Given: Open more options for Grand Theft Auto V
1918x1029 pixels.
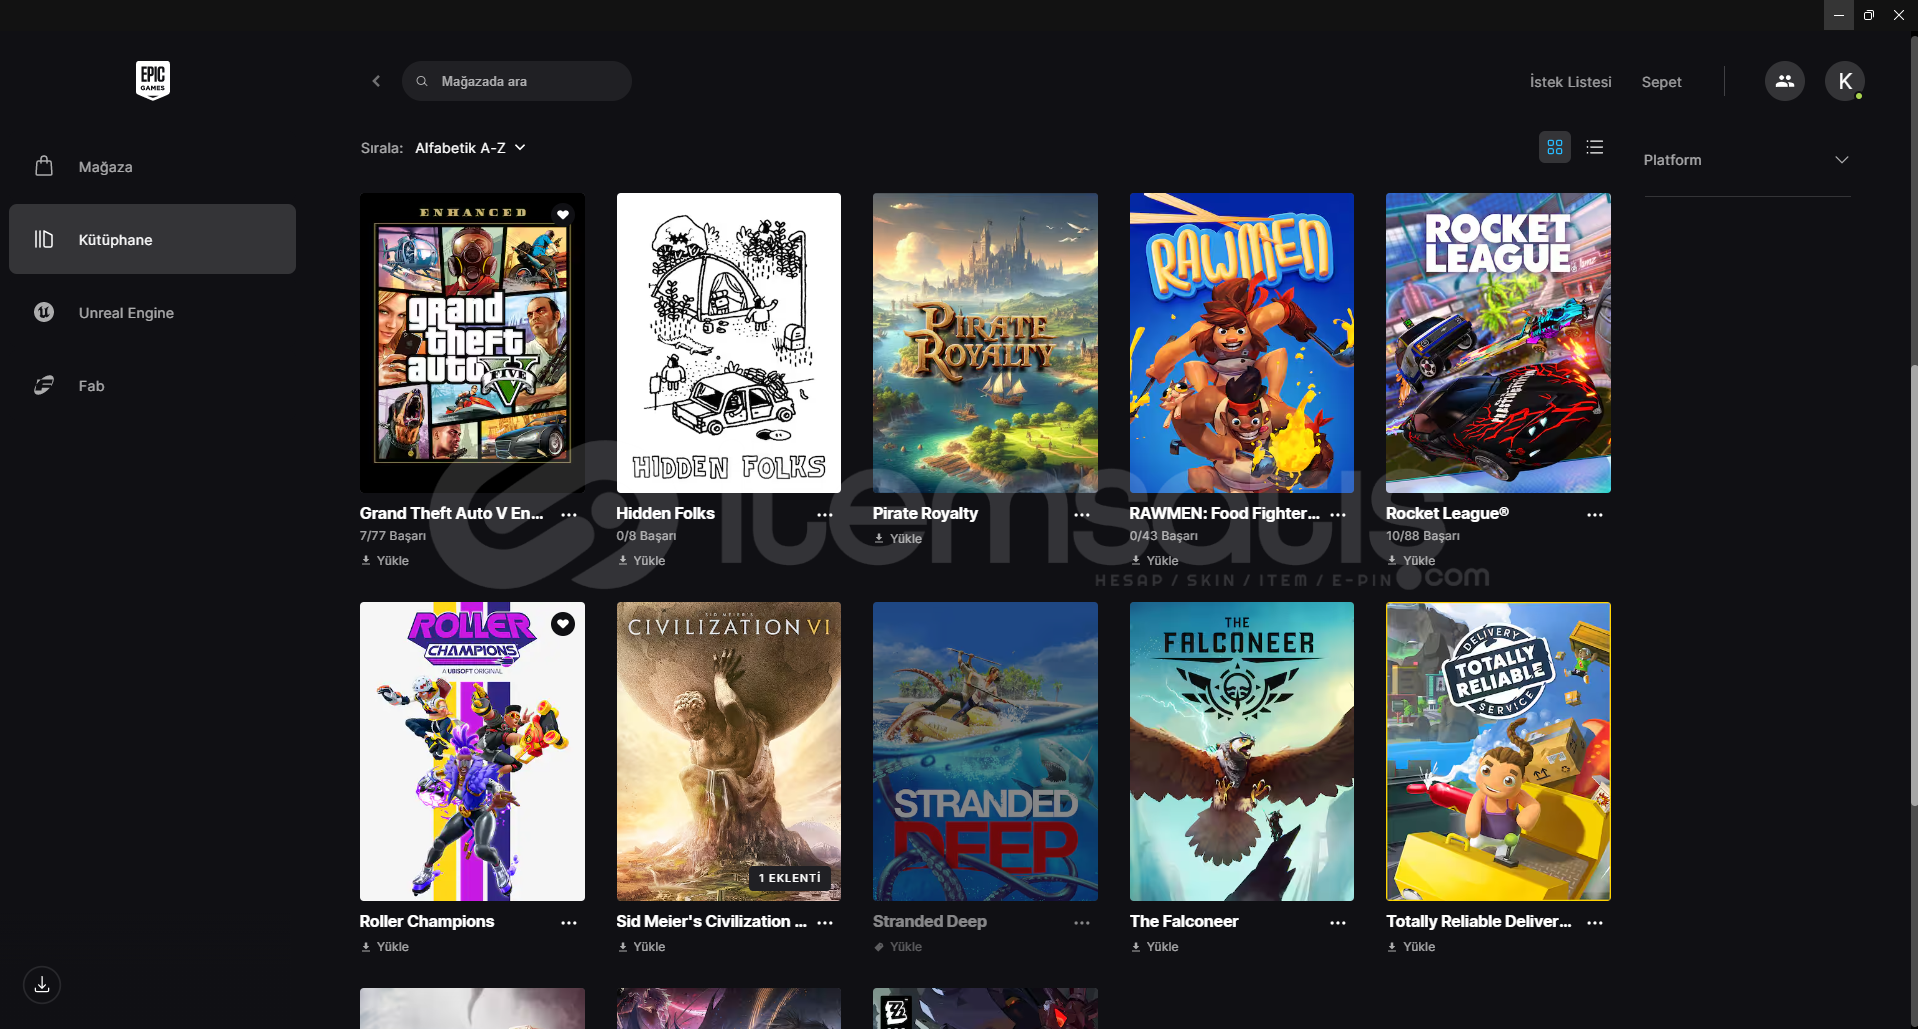Looking at the screenshot, I should pyautogui.click(x=569, y=515).
